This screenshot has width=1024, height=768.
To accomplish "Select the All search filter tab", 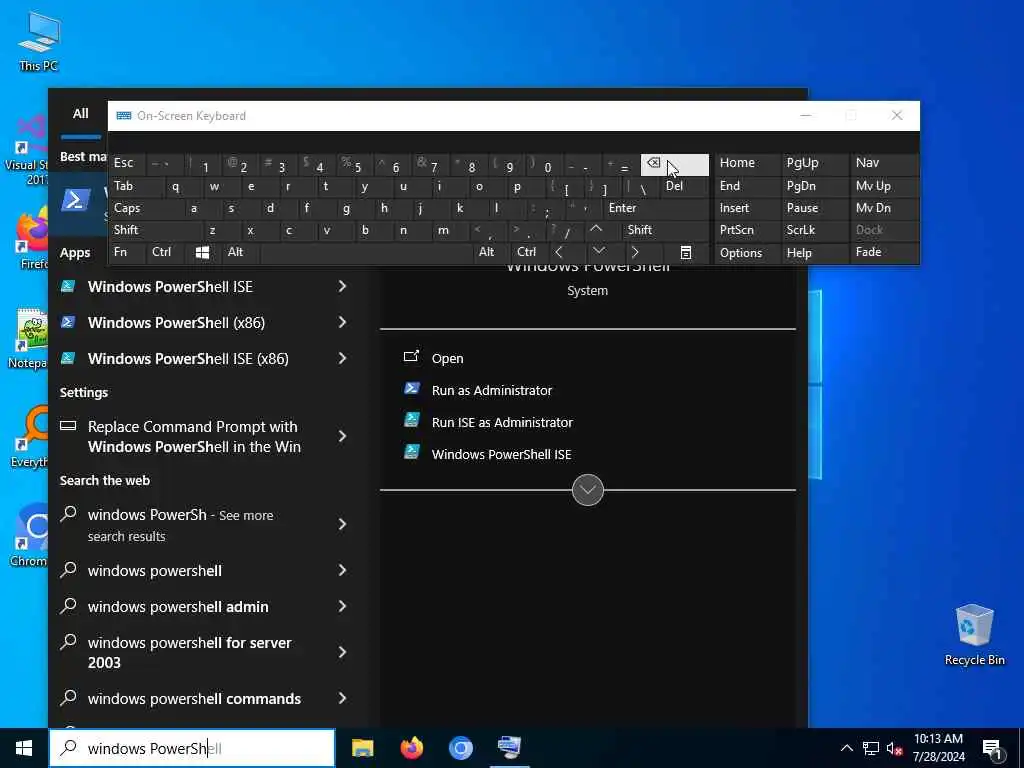I will point(80,114).
